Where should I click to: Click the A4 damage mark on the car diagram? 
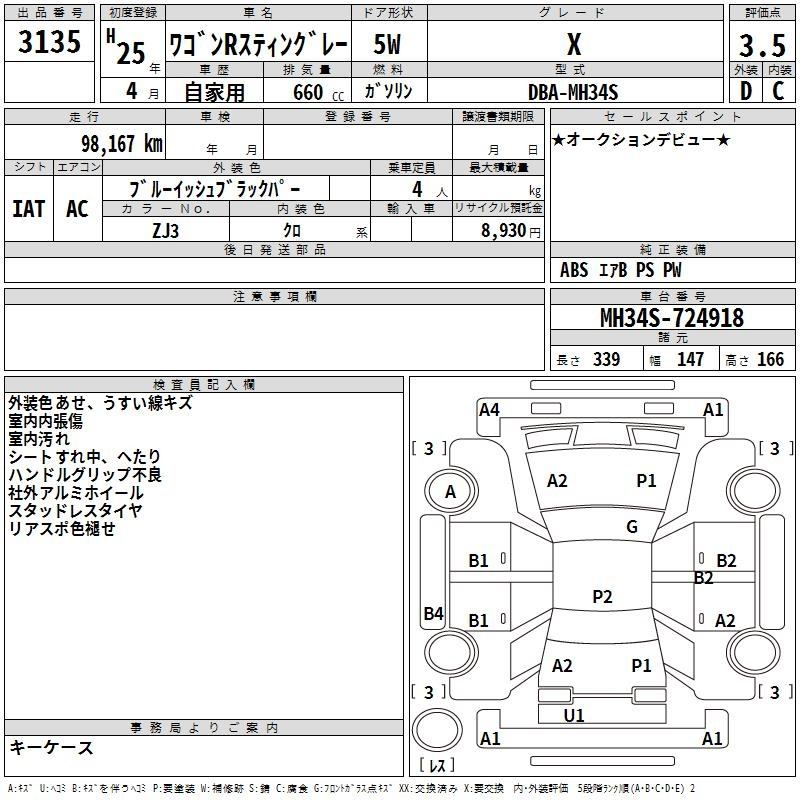(x=489, y=409)
